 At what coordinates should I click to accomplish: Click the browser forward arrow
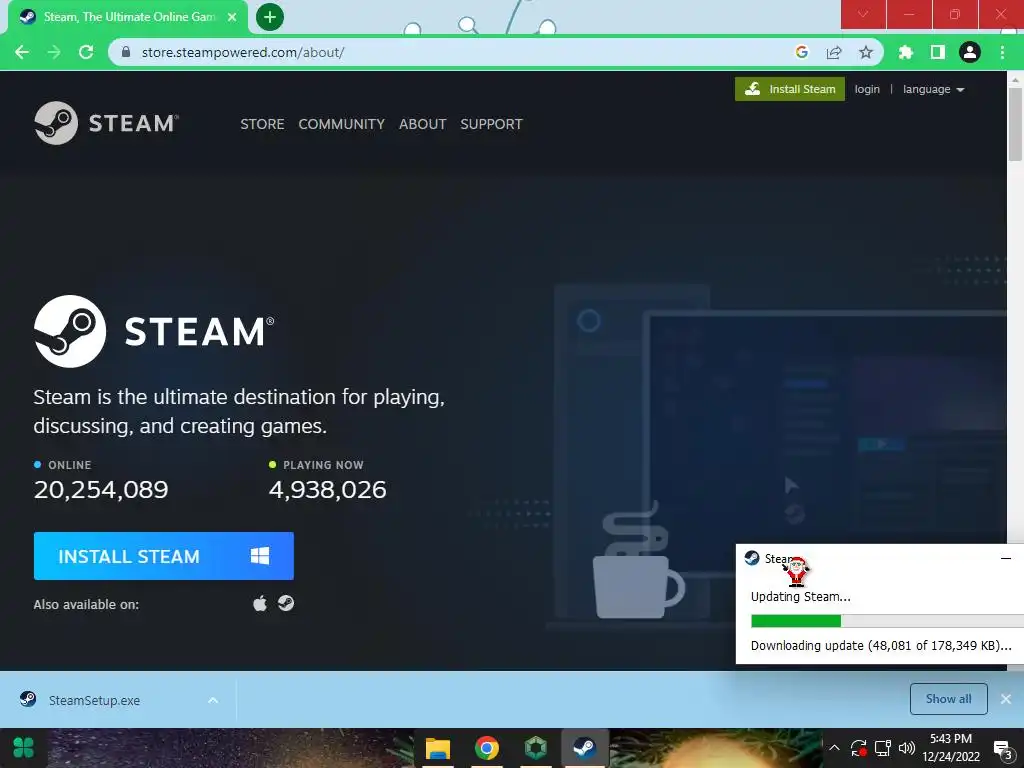click(x=54, y=52)
